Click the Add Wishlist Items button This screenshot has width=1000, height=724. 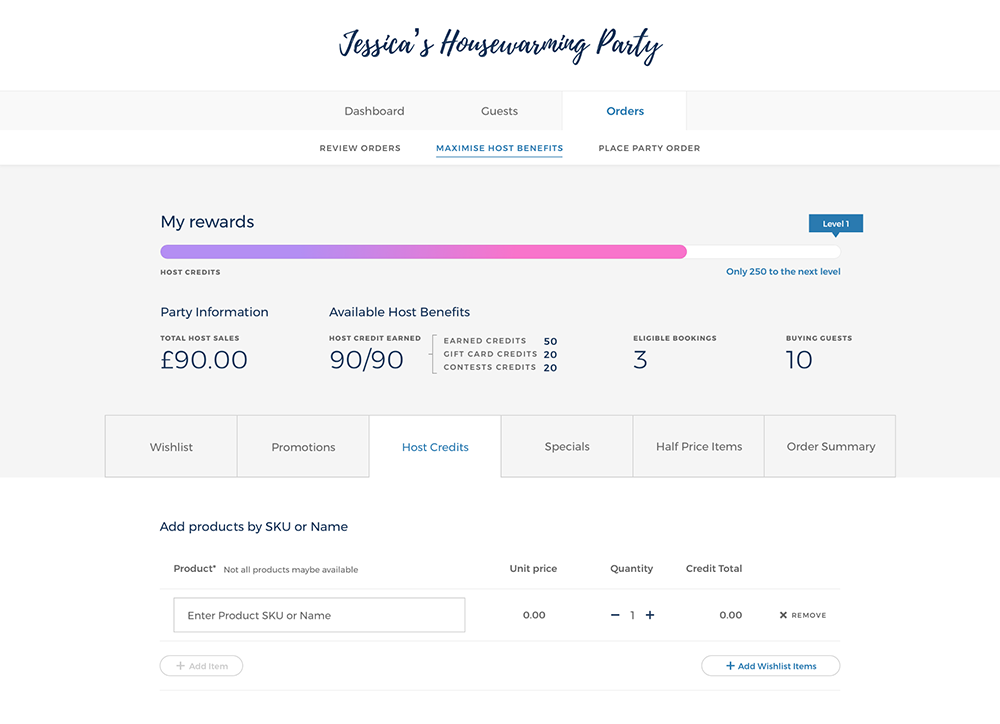770,666
